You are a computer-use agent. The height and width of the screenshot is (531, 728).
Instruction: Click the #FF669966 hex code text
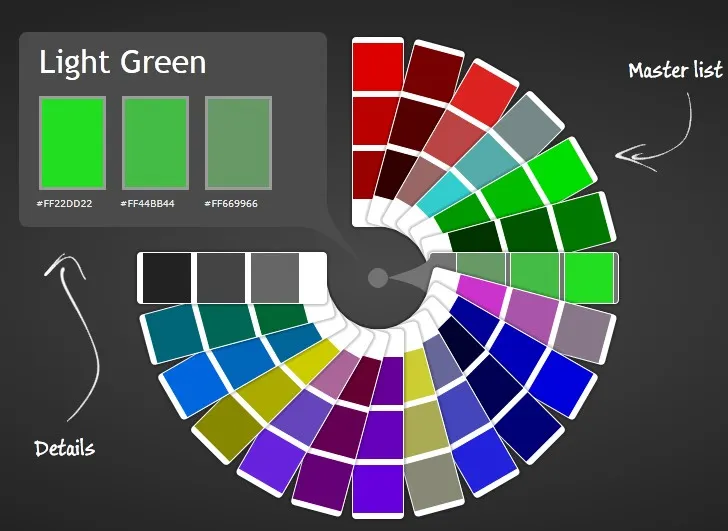[230, 203]
